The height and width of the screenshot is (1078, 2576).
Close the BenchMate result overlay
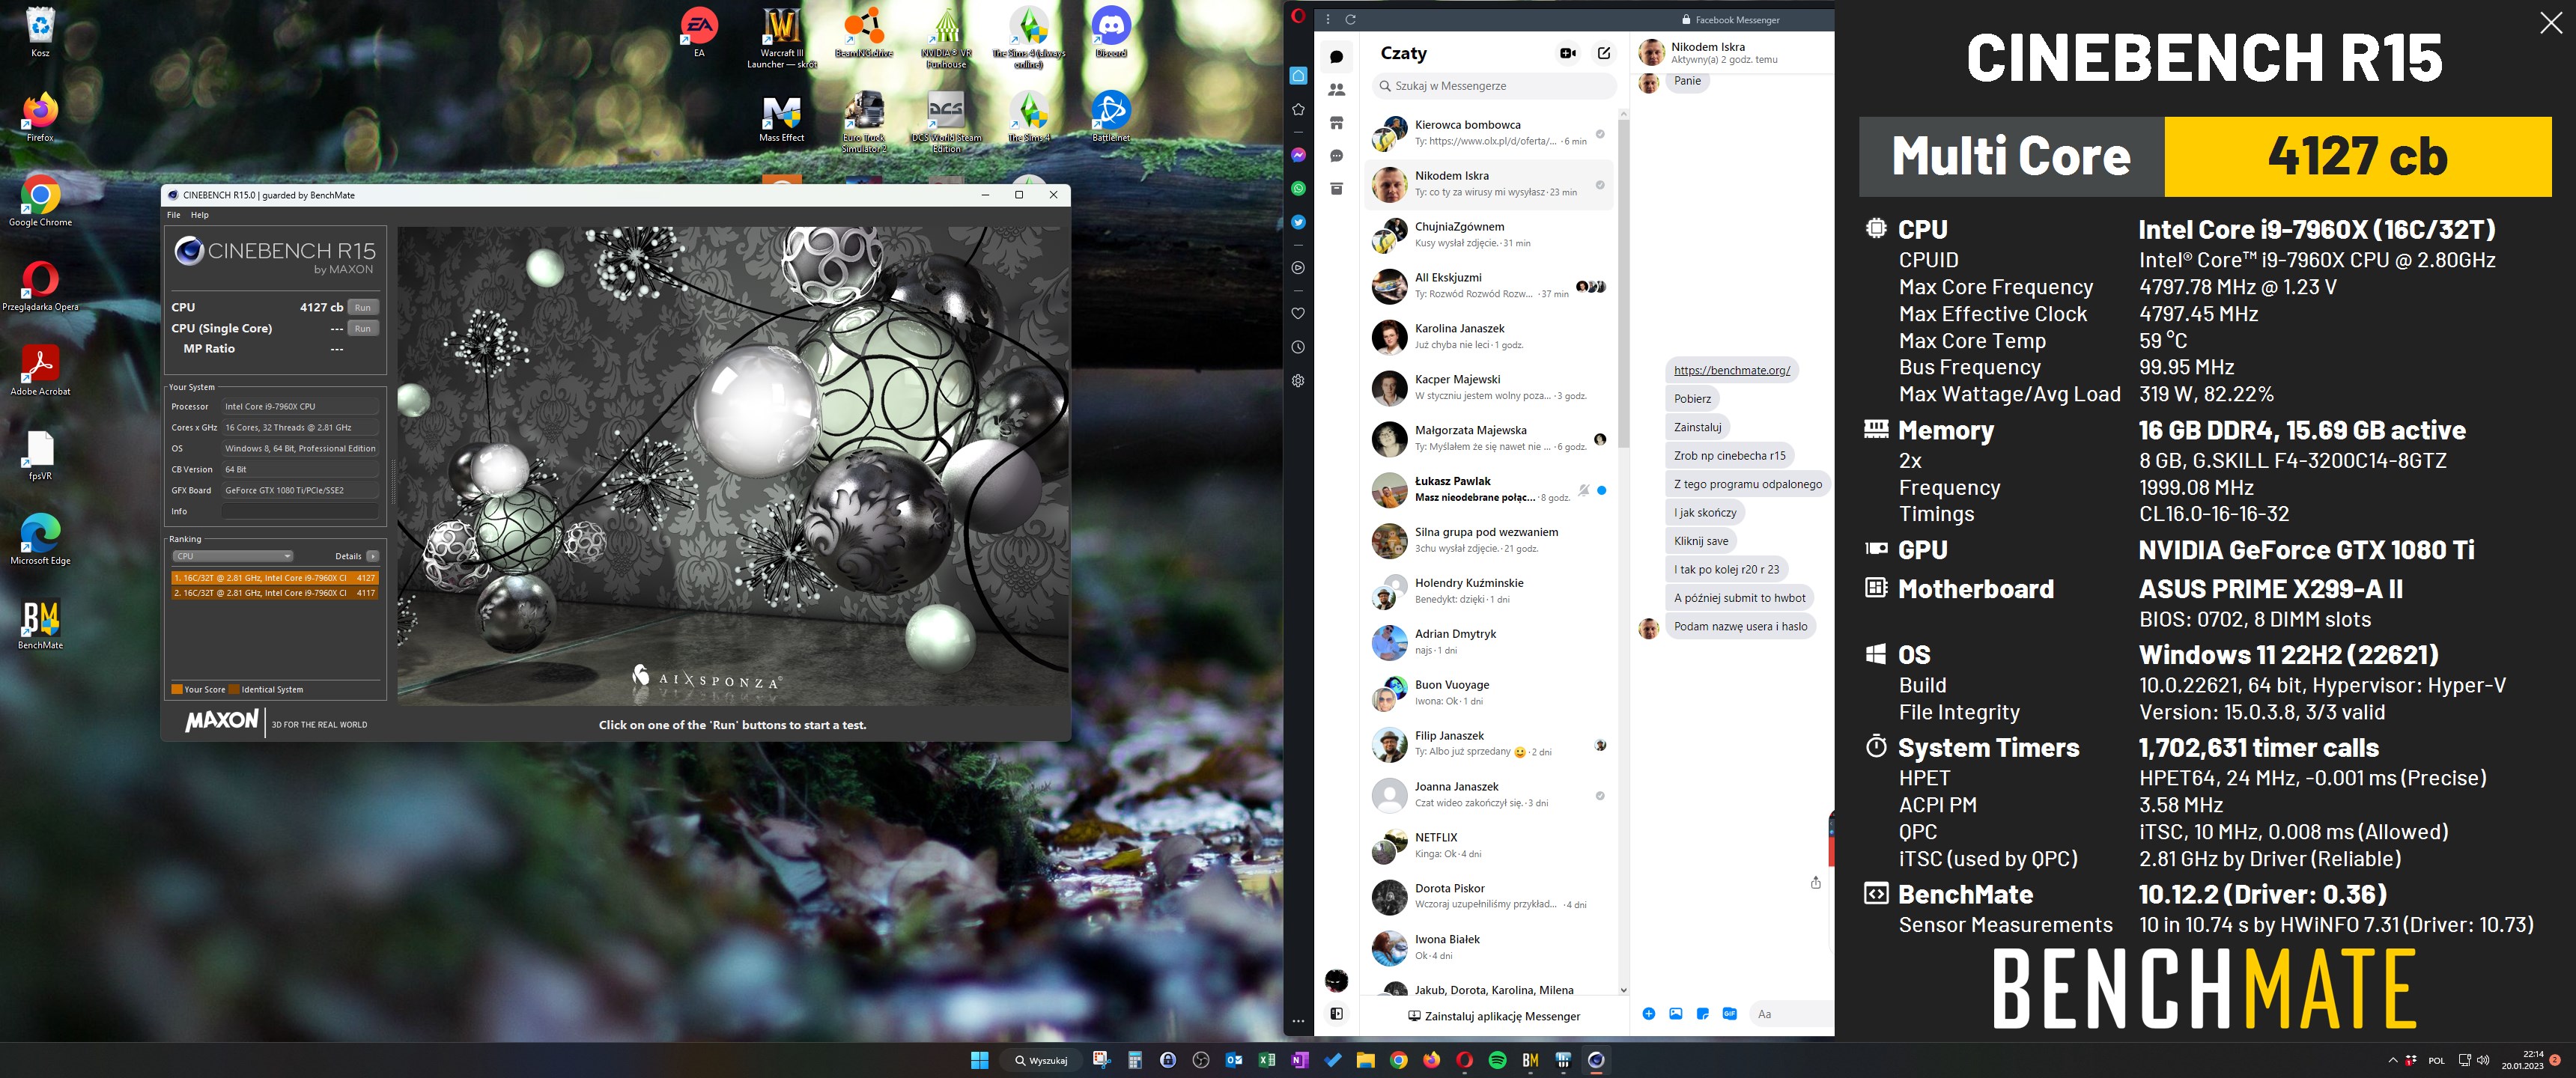pyautogui.click(x=2551, y=23)
